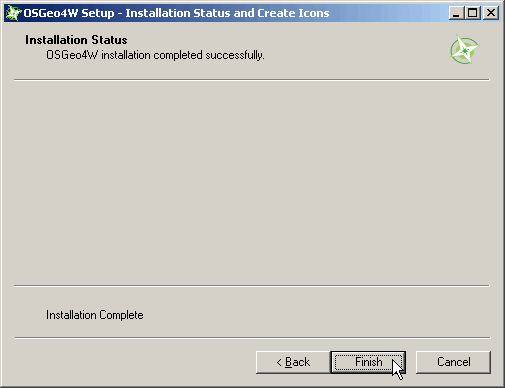
Task: Minimize the OSGeo4W Setup window
Action: pyautogui.click(x=456, y=13)
